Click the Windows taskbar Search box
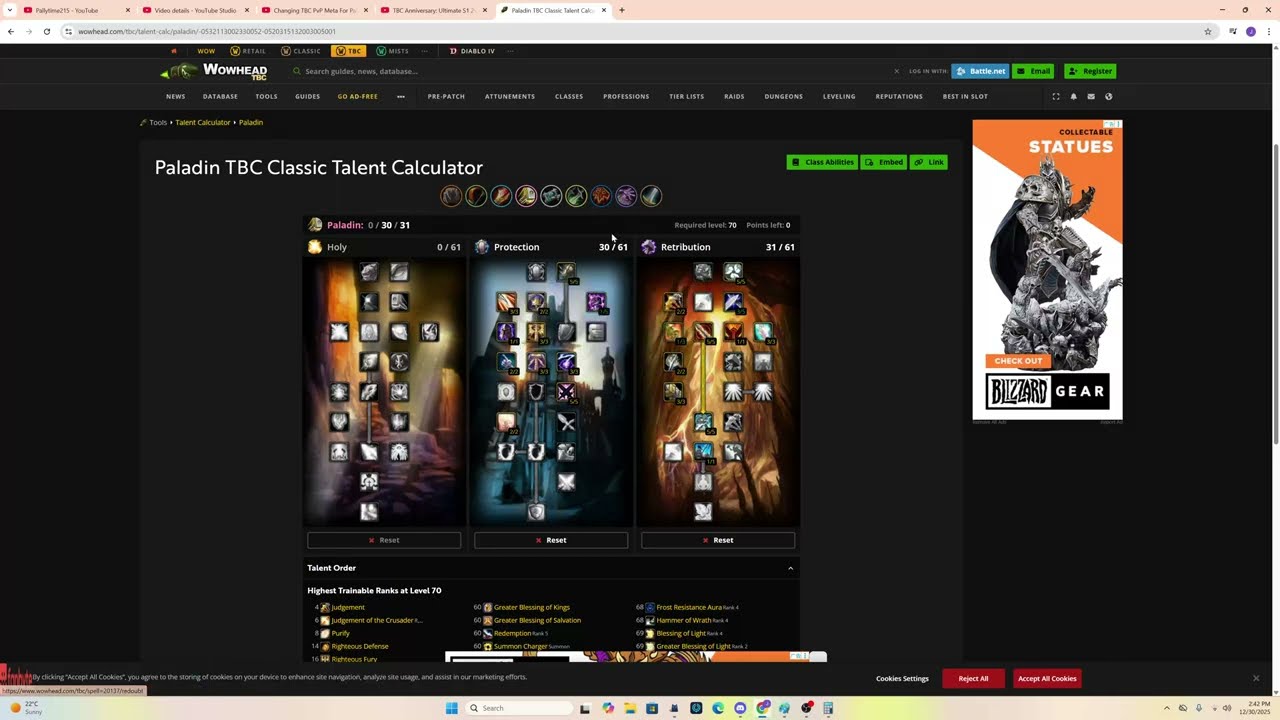Image resolution: width=1280 pixels, height=720 pixels. click(x=520, y=708)
